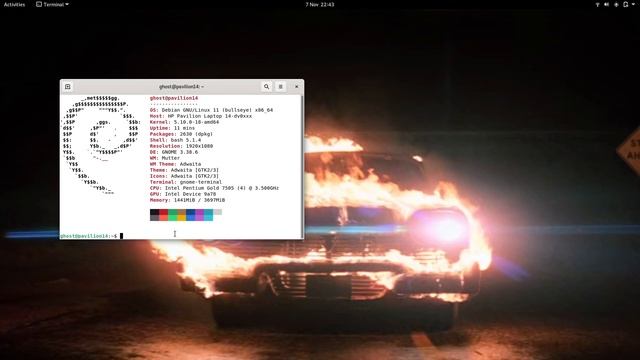640x360 pixels.
Task: Click the Host line HP Pavilion Laptop
Action: (201, 116)
